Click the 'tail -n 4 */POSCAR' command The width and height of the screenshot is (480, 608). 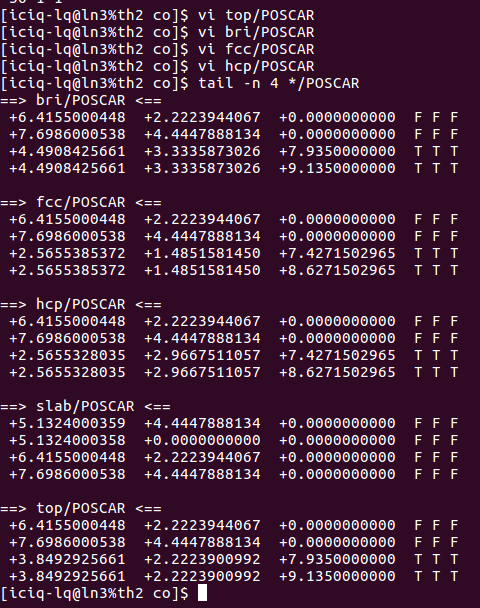coord(278,83)
